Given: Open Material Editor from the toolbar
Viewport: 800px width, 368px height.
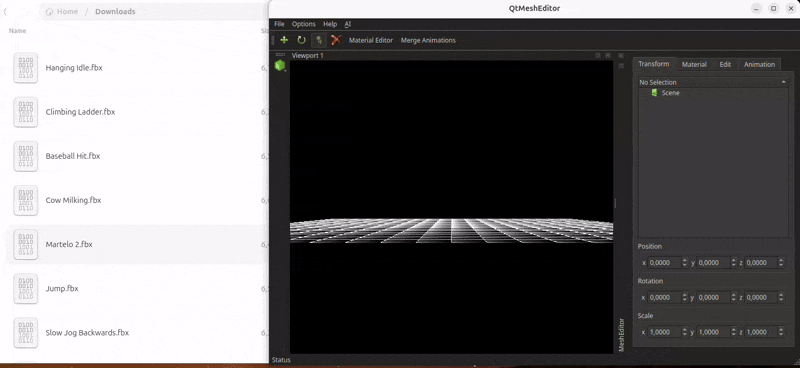Looking at the screenshot, I should click(371, 40).
